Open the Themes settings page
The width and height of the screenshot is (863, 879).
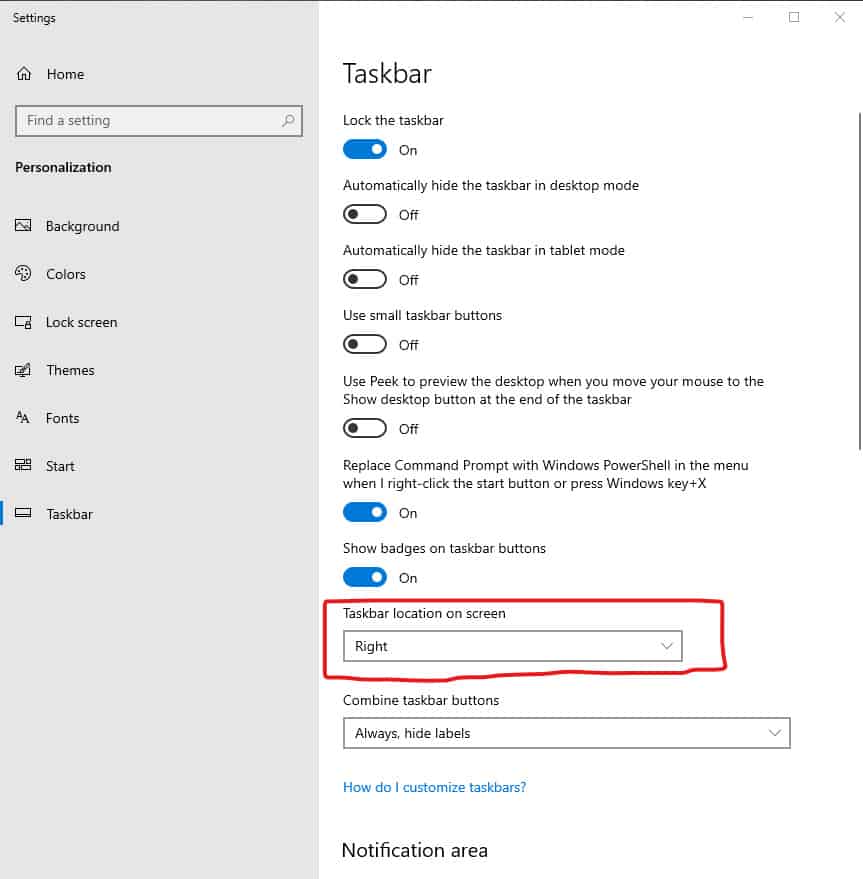[71, 370]
